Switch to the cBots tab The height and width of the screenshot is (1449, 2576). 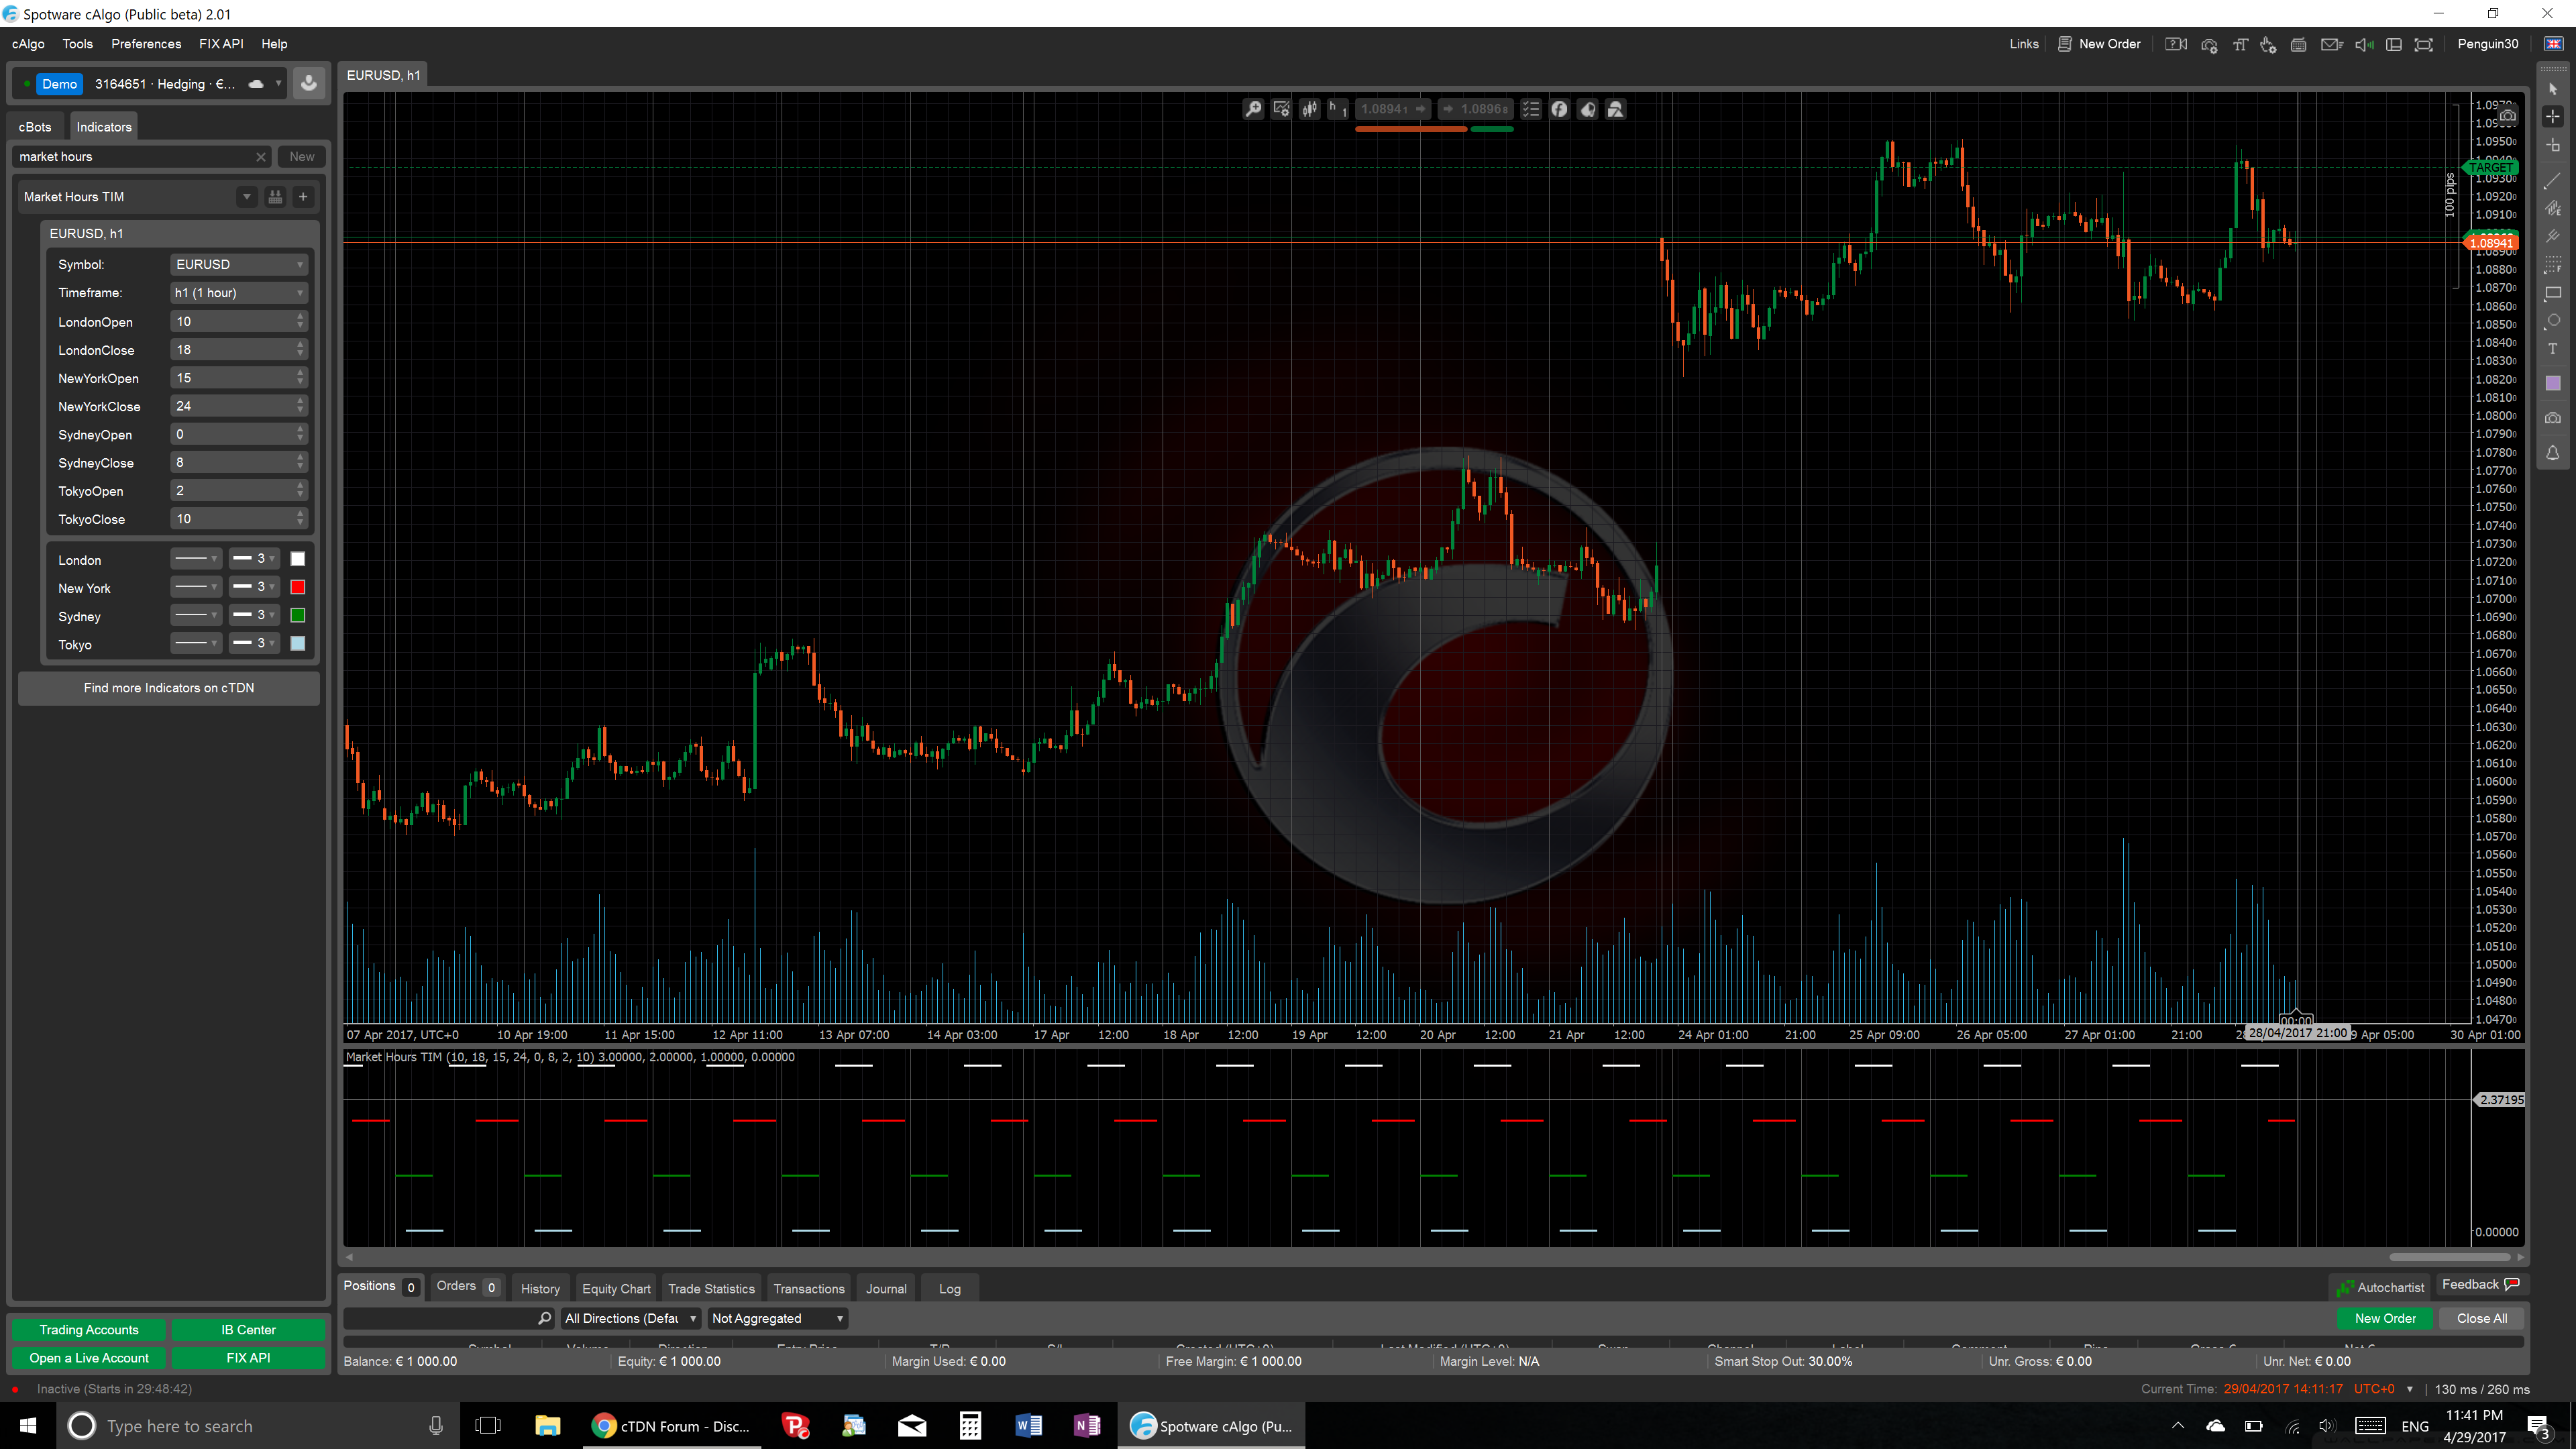point(35,127)
